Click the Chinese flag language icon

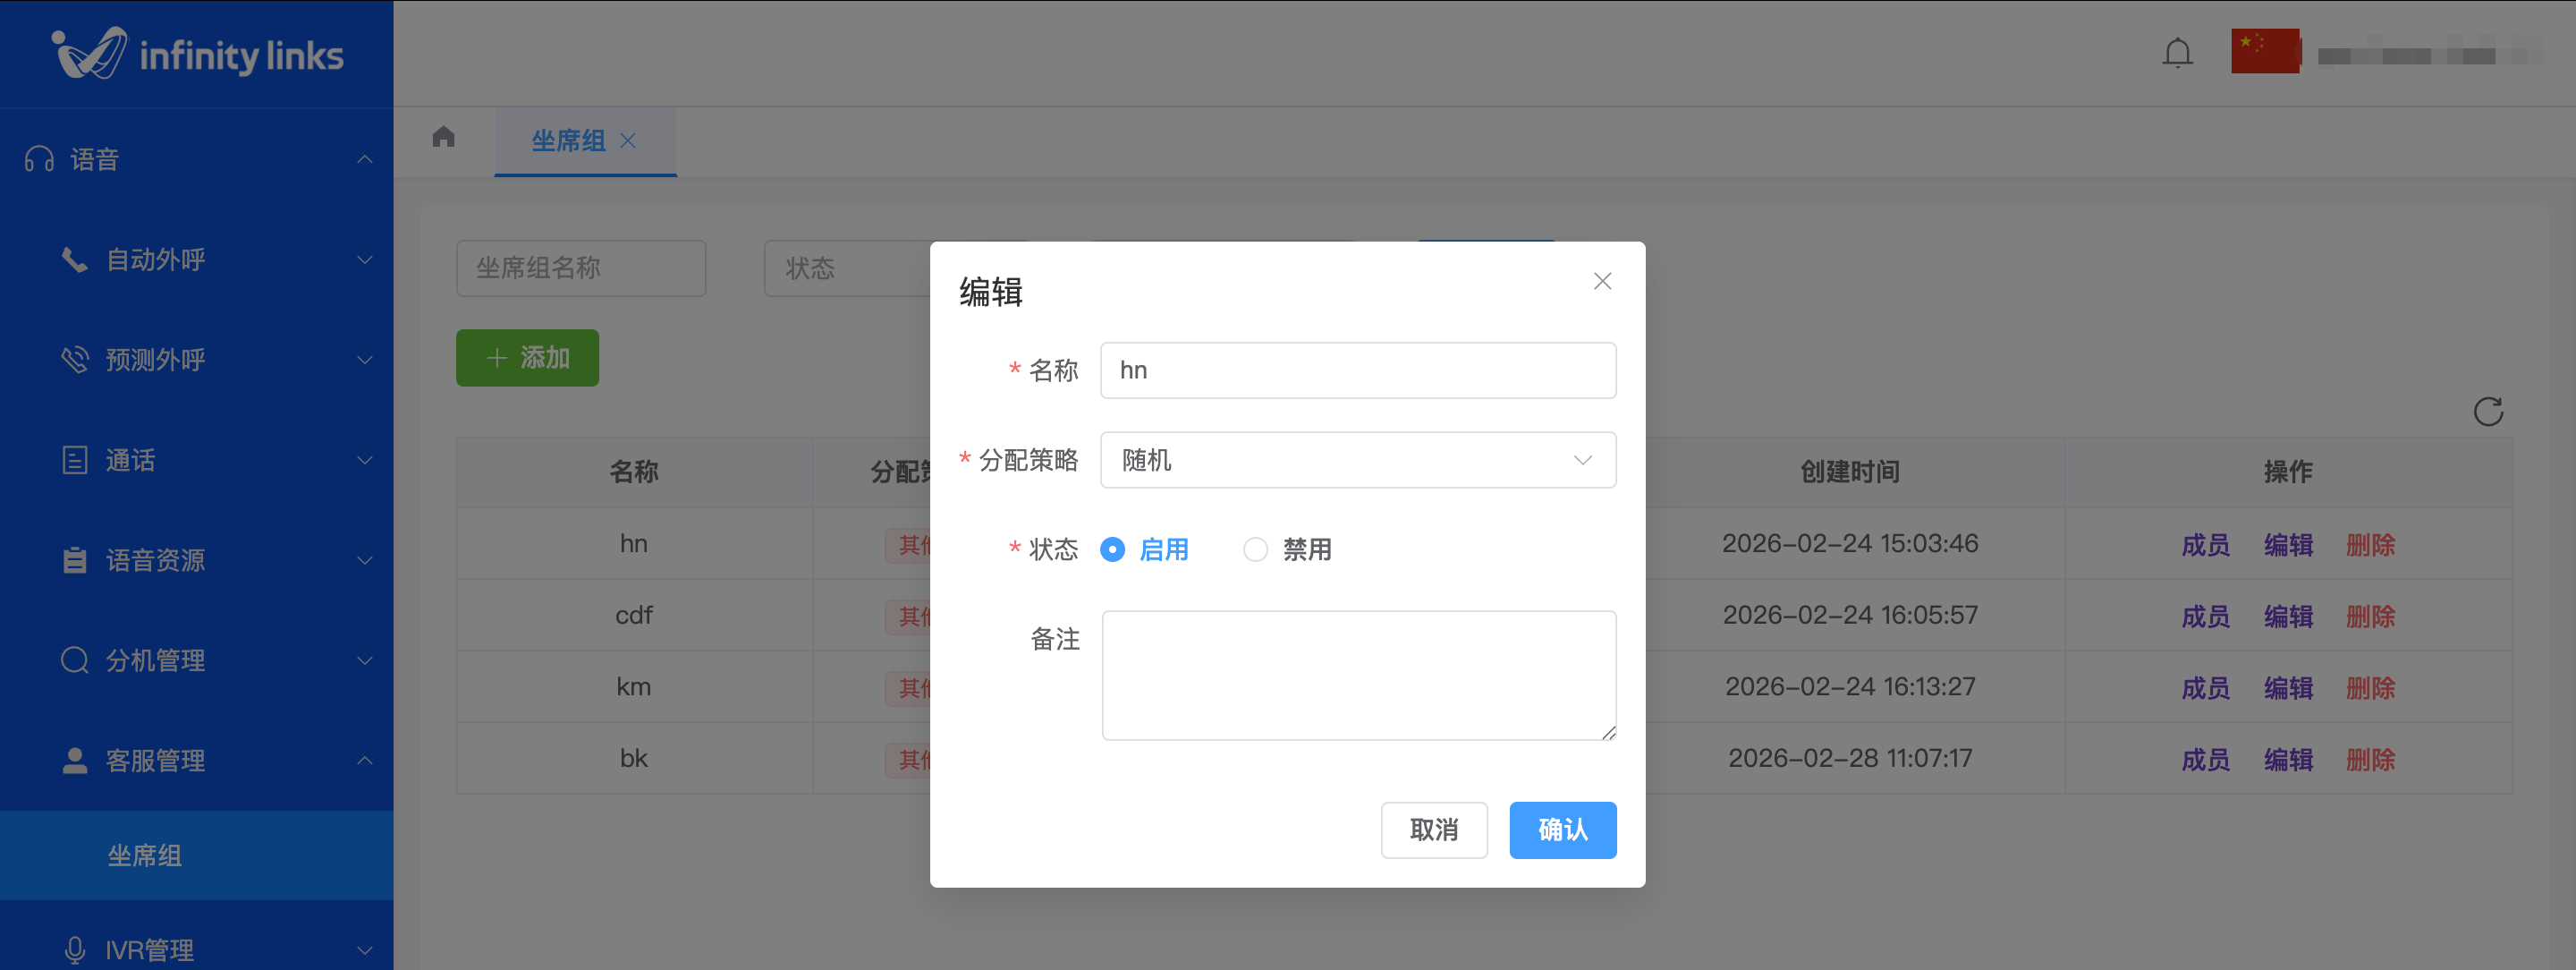coord(2265,51)
